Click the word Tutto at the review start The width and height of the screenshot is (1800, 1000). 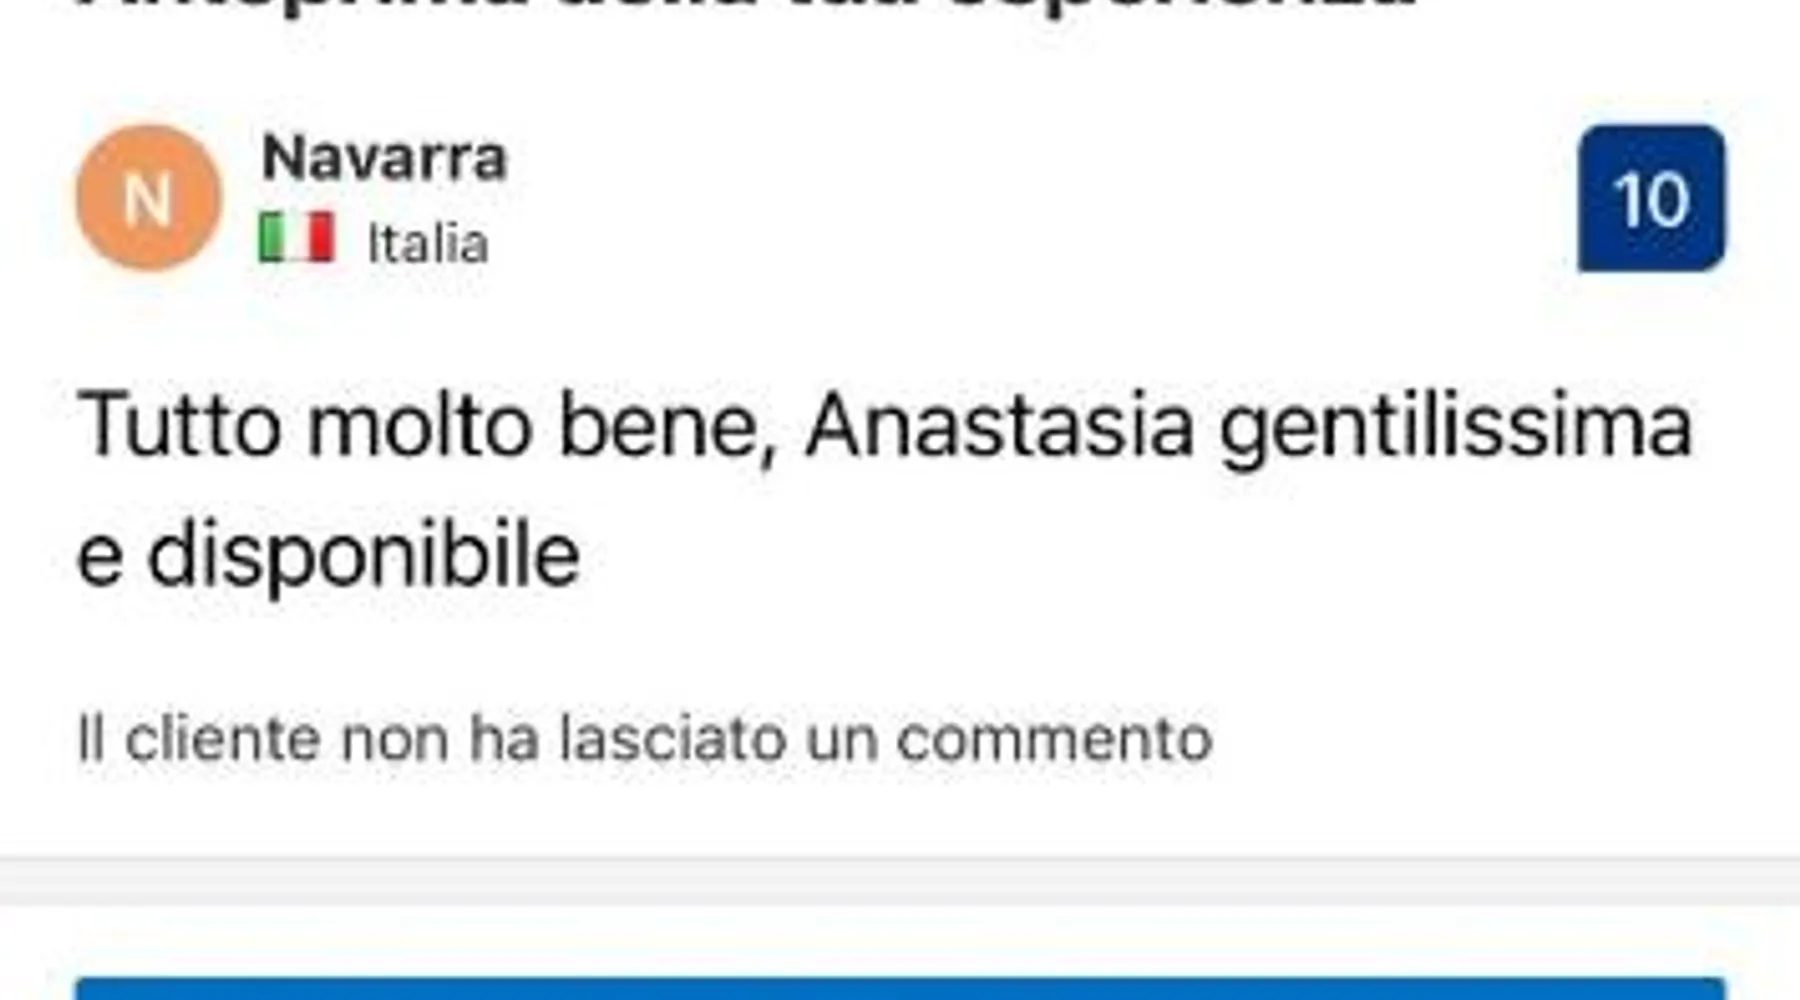pos(179,427)
